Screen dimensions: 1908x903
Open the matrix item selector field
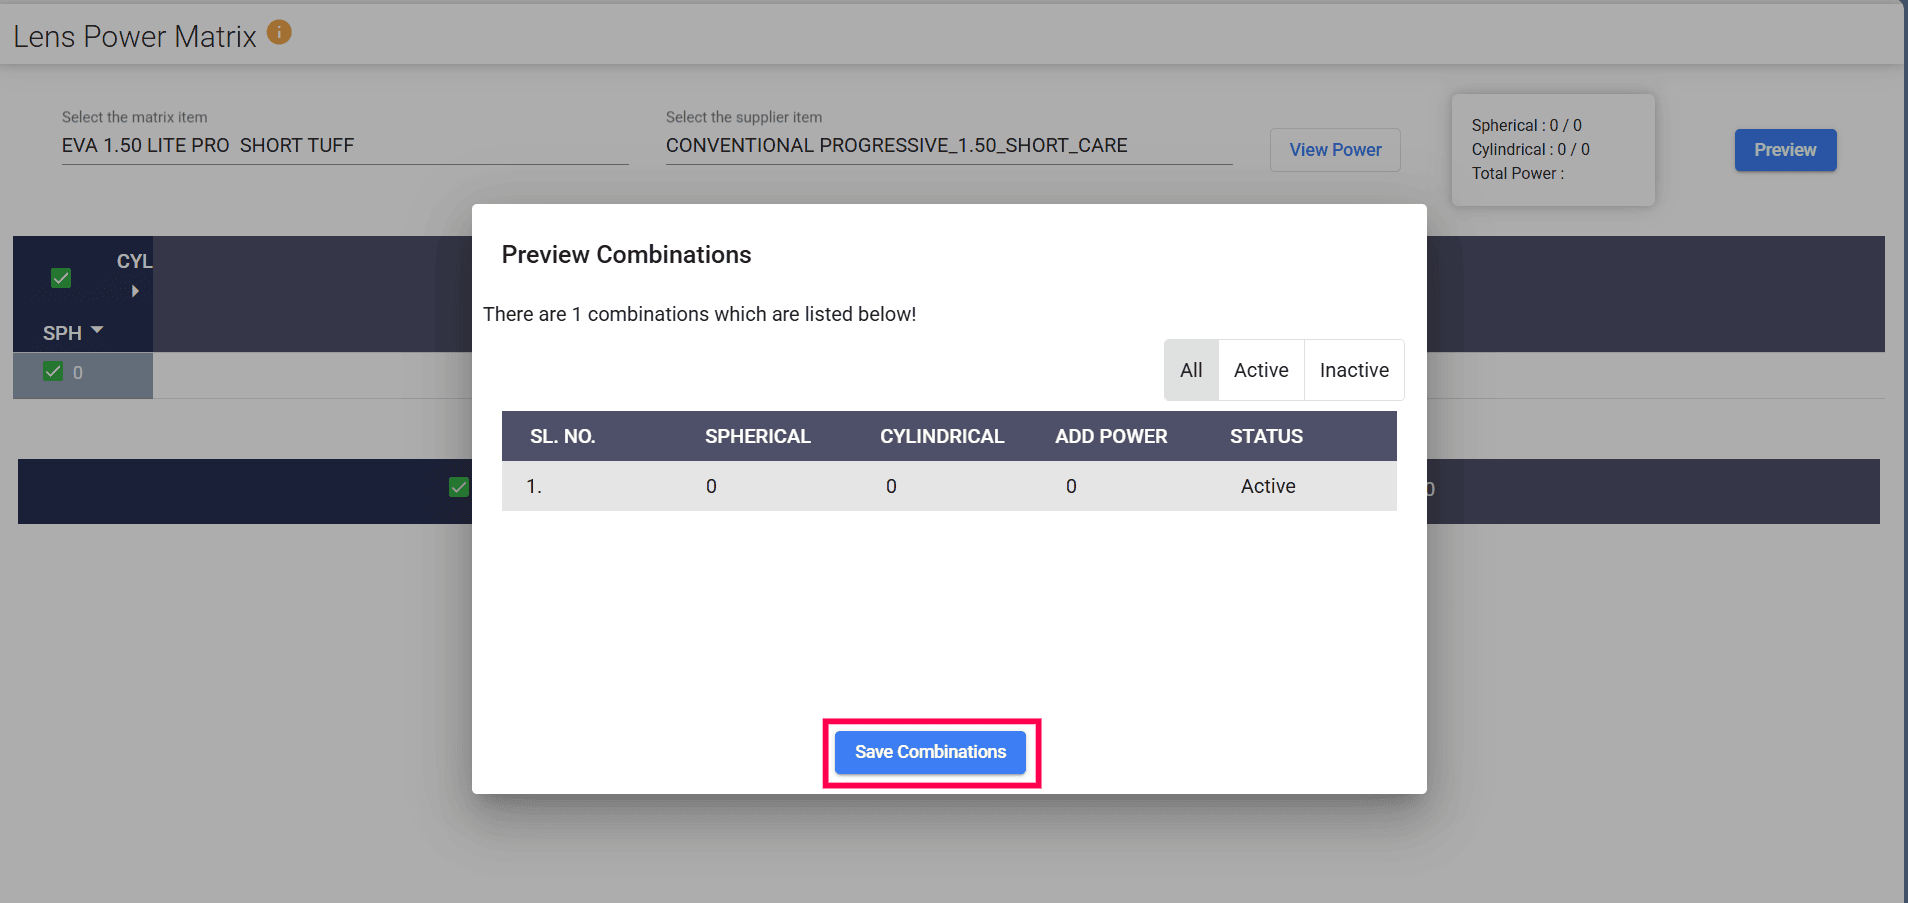pyautogui.click(x=344, y=146)
